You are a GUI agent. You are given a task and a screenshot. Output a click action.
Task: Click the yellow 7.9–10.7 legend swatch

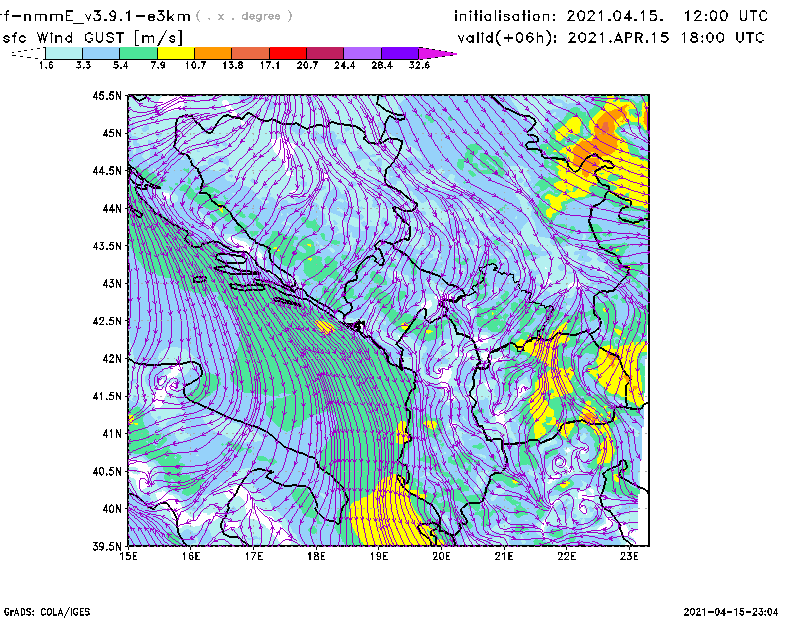[x=176, y=53]
